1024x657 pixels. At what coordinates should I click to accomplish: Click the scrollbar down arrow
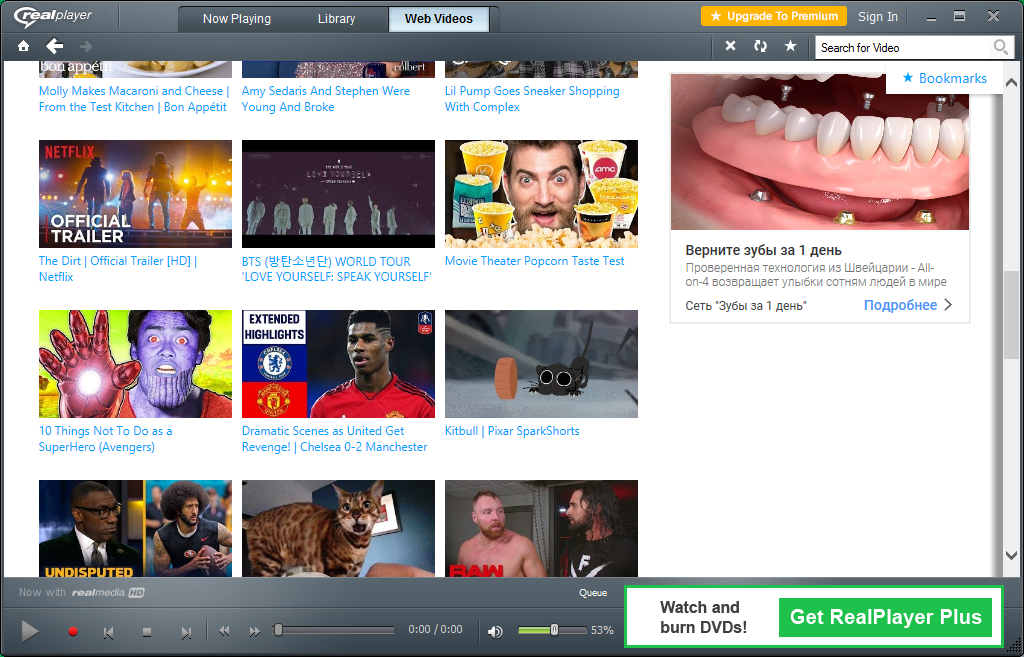point(1011,556)
